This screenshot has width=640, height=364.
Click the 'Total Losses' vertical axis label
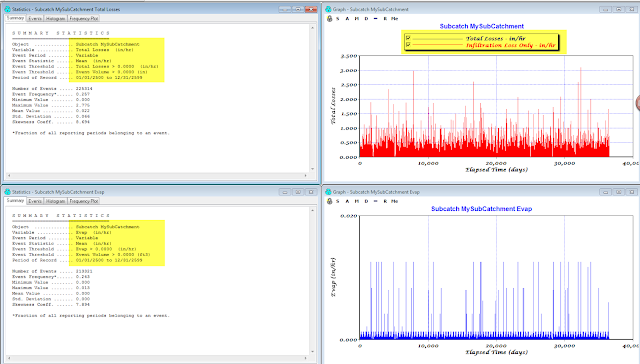(x=333, y=106)
